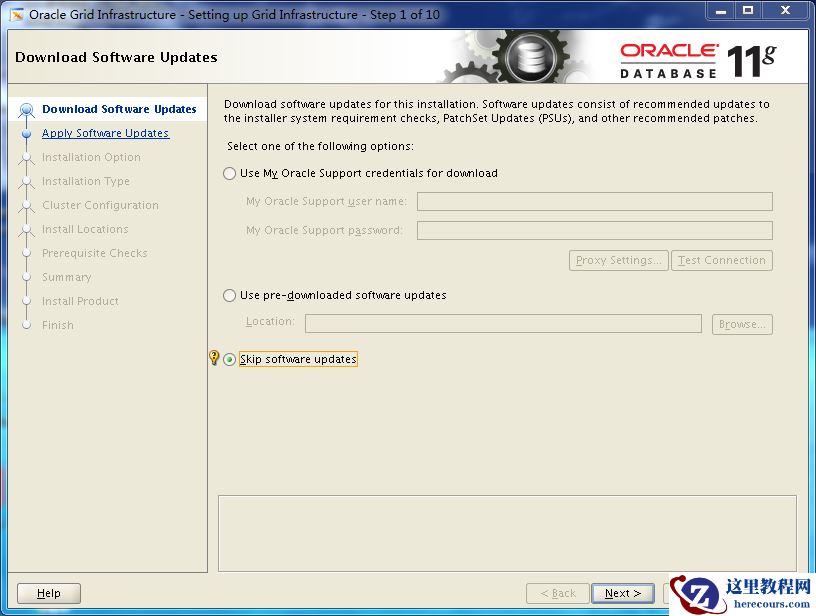Click Prerequisite Checks step in sidebar
This screenshot has height=616, width=816.
[x=95, y=253]
